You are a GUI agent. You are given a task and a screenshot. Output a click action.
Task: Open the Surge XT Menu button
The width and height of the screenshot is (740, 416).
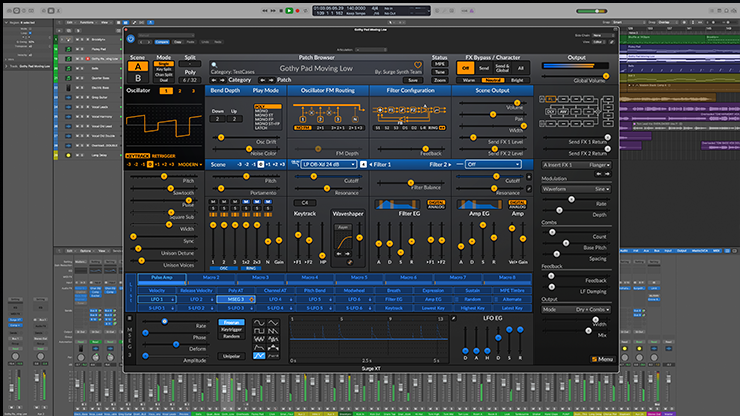(602, 359)
